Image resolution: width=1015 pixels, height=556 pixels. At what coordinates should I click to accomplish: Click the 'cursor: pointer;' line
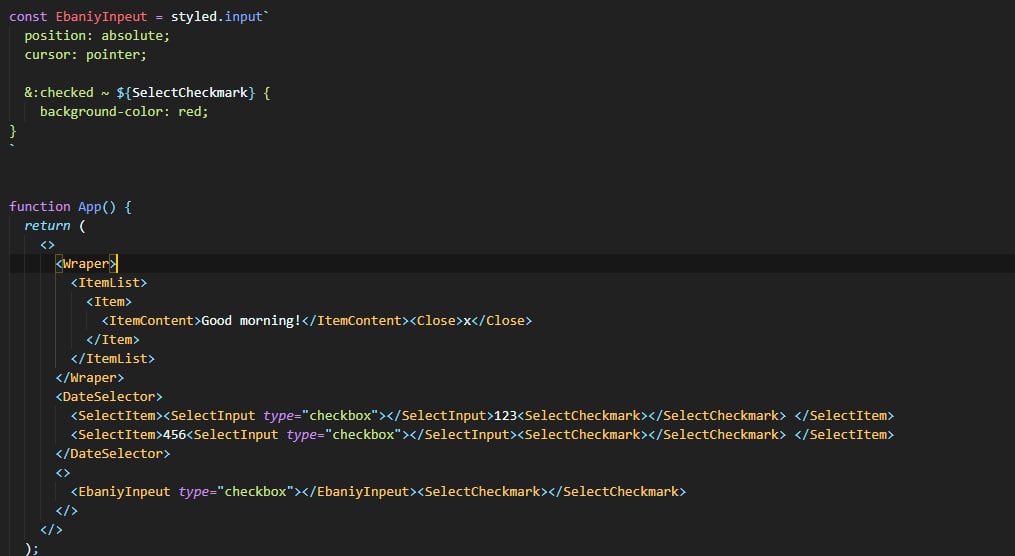tap(85, 55)
